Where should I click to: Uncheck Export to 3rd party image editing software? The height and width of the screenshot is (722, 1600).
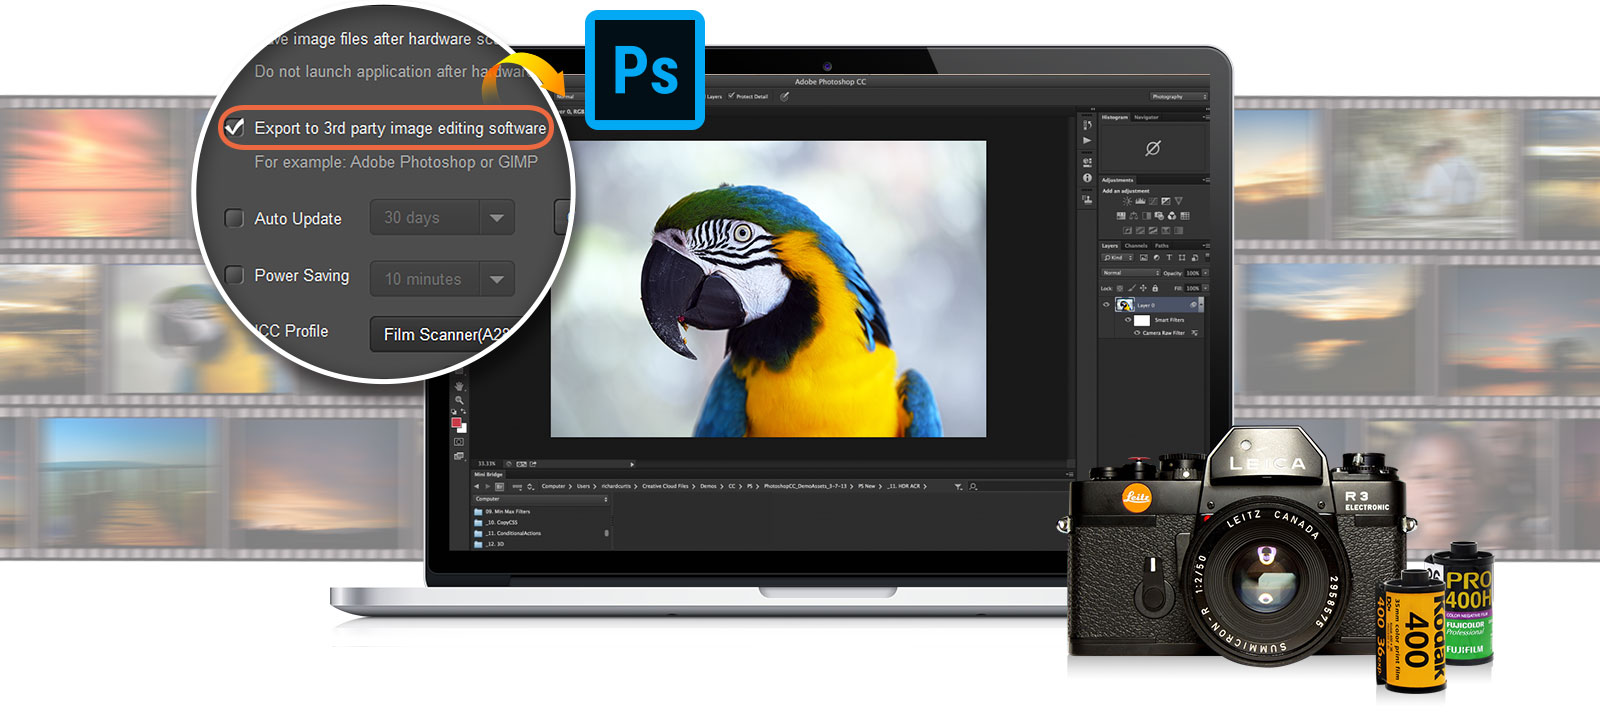pyautogui.click(x=234, y=128)
